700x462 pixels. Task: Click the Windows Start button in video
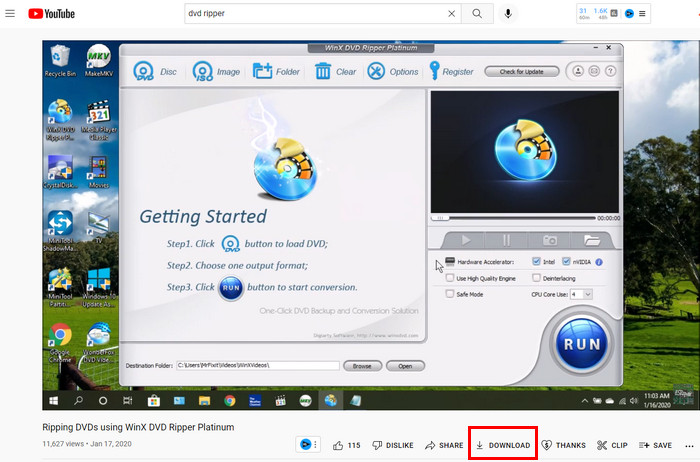(54, 401)
